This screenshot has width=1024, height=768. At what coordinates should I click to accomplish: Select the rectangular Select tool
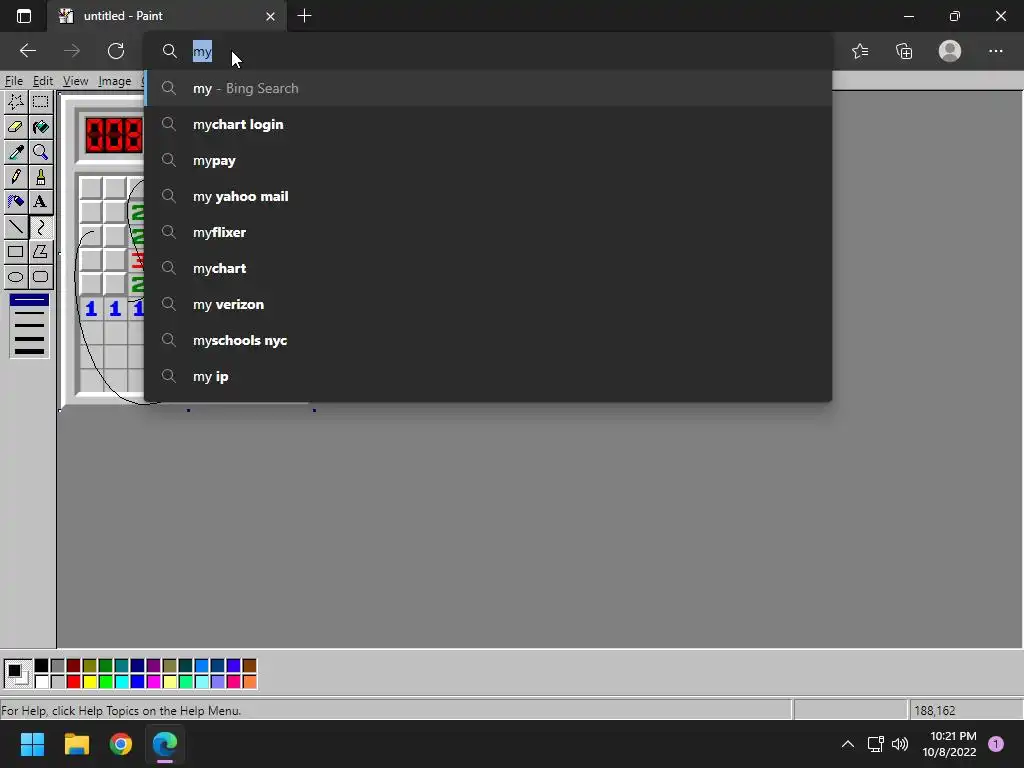(40, 102)
